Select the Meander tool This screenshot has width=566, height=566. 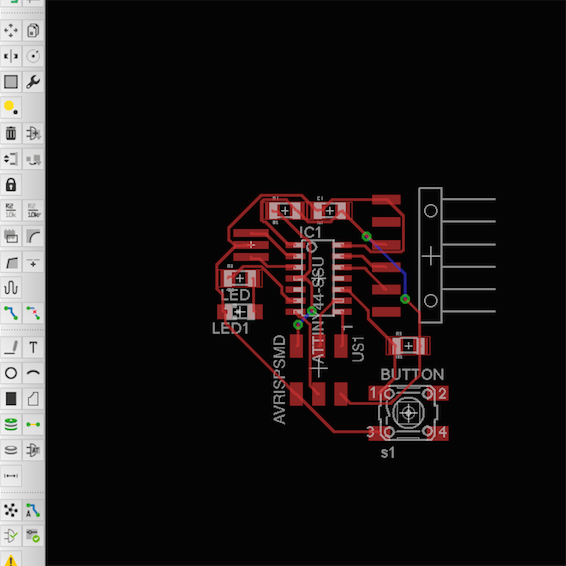(x=11, y=287)
